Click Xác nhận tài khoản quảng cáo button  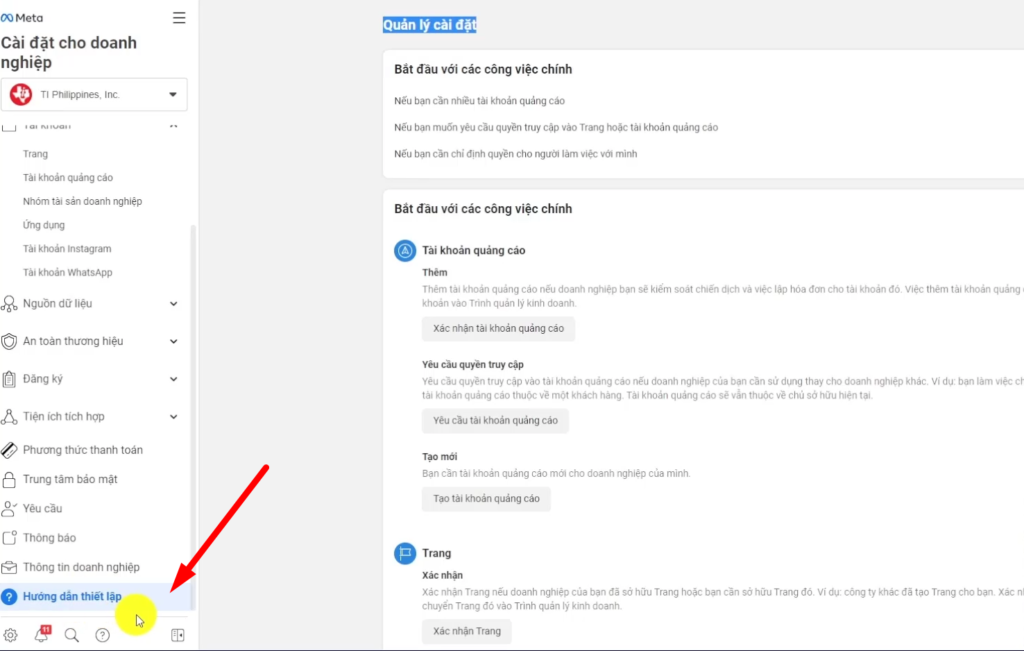point(498,328)
